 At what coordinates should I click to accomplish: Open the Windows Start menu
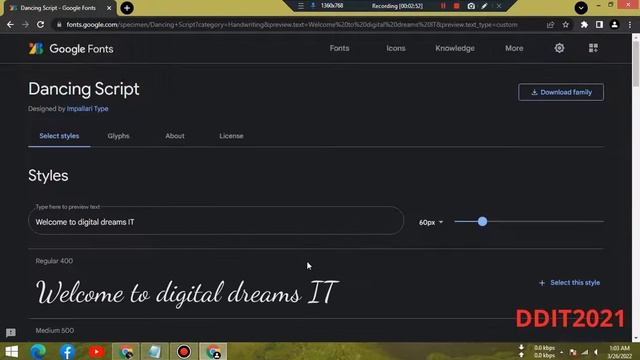[x=11, y=351]
